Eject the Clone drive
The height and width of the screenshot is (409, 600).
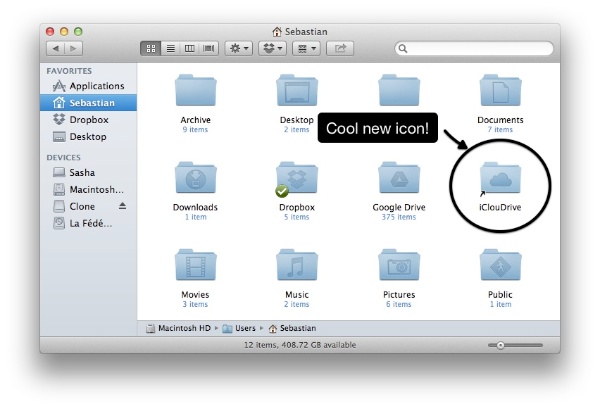122,206
